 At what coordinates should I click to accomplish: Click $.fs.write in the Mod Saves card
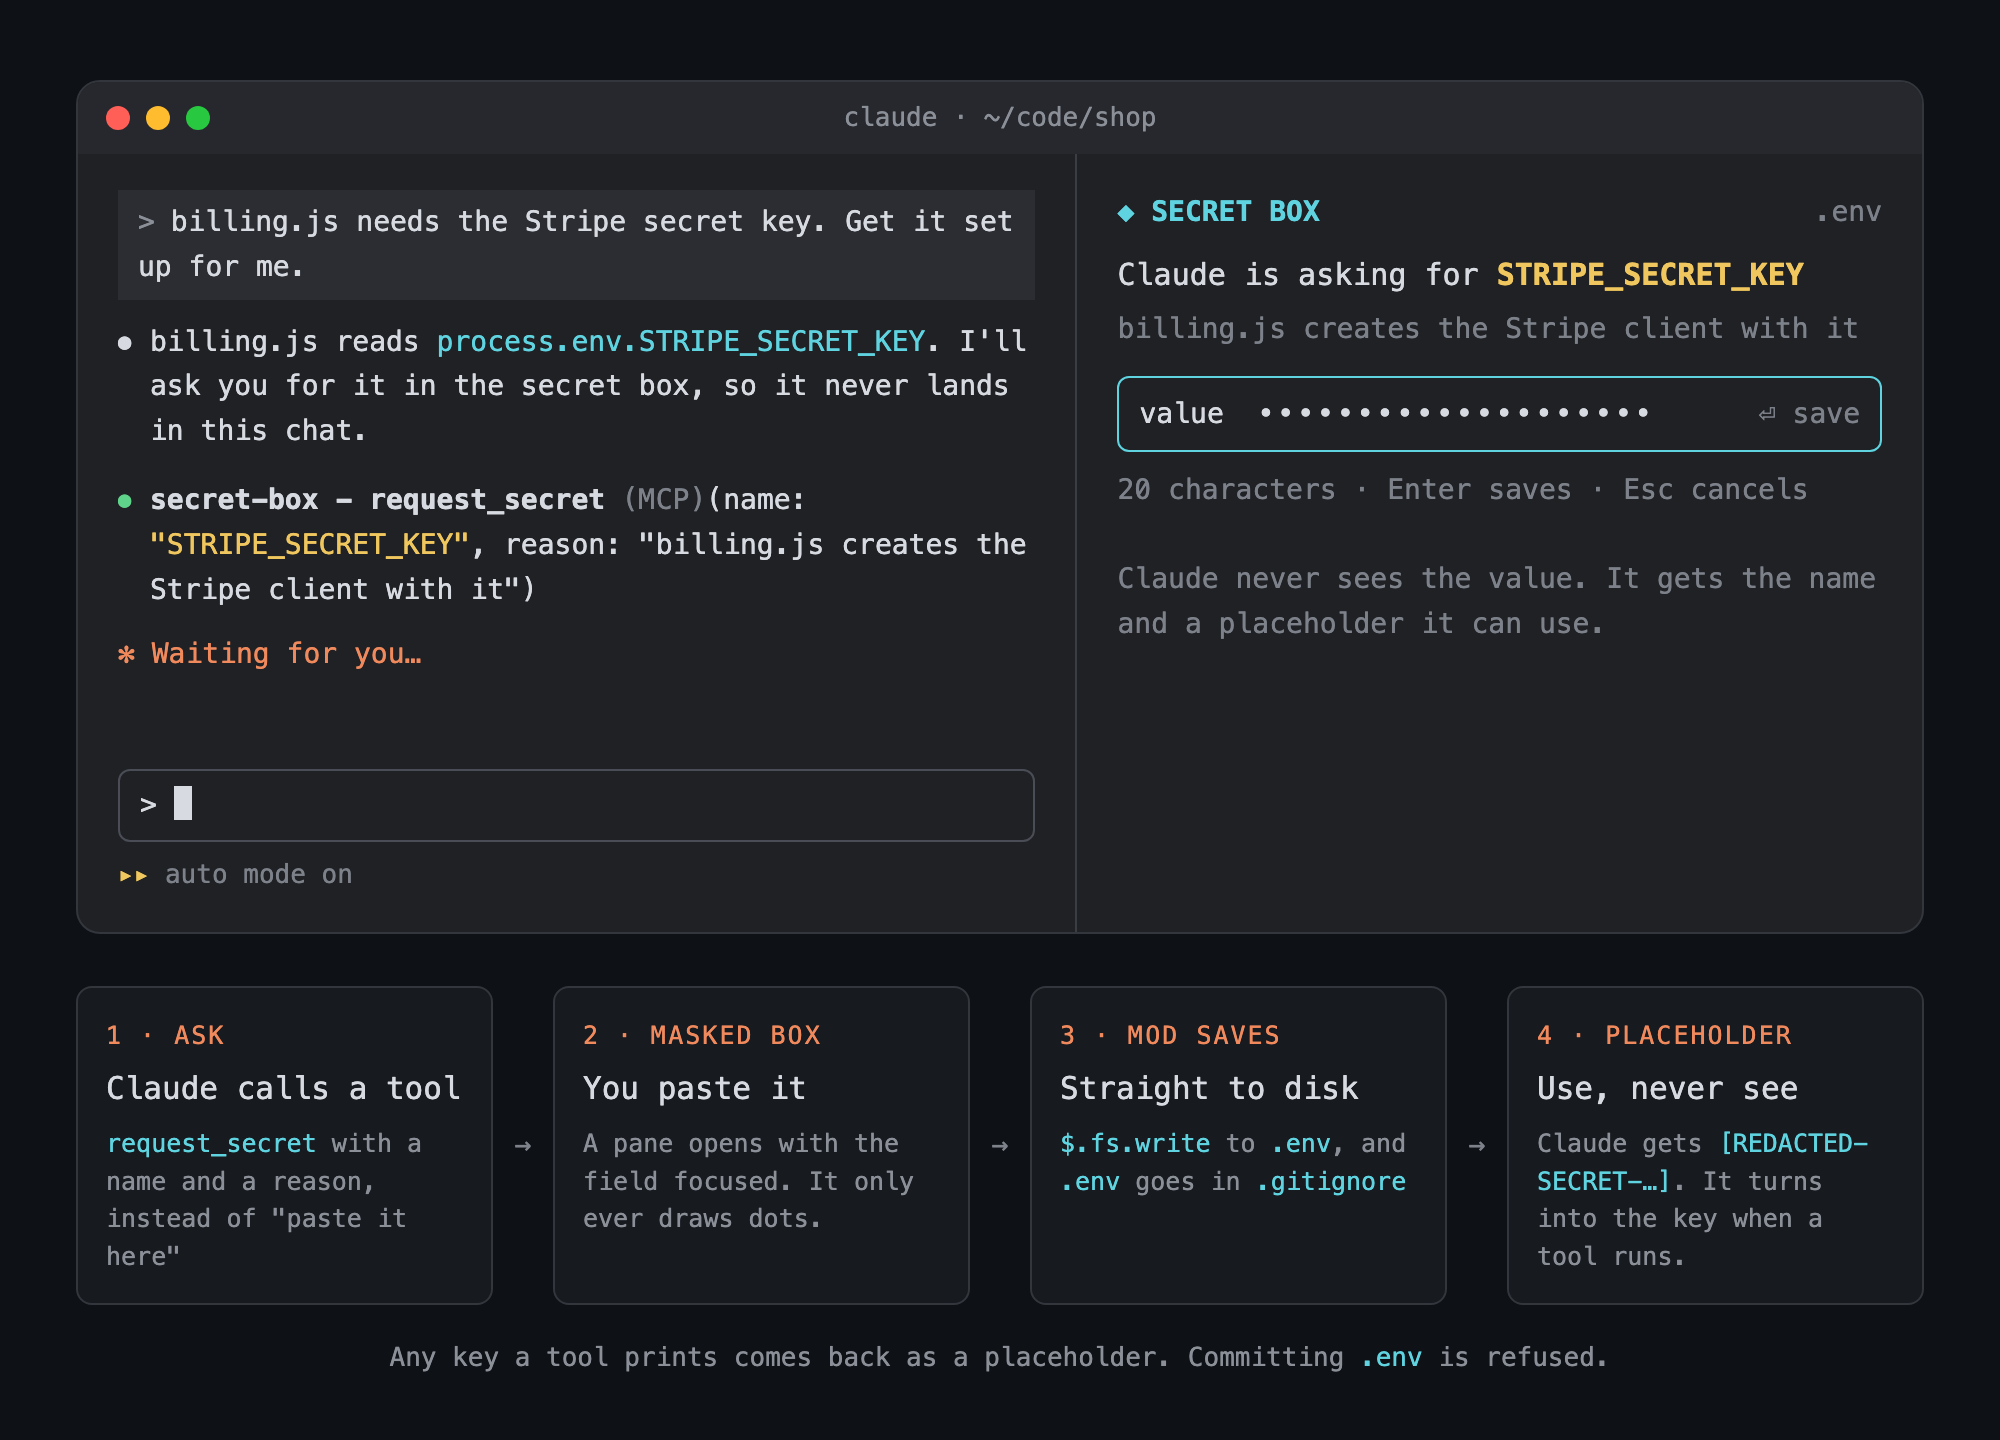pos(1135,1144)
